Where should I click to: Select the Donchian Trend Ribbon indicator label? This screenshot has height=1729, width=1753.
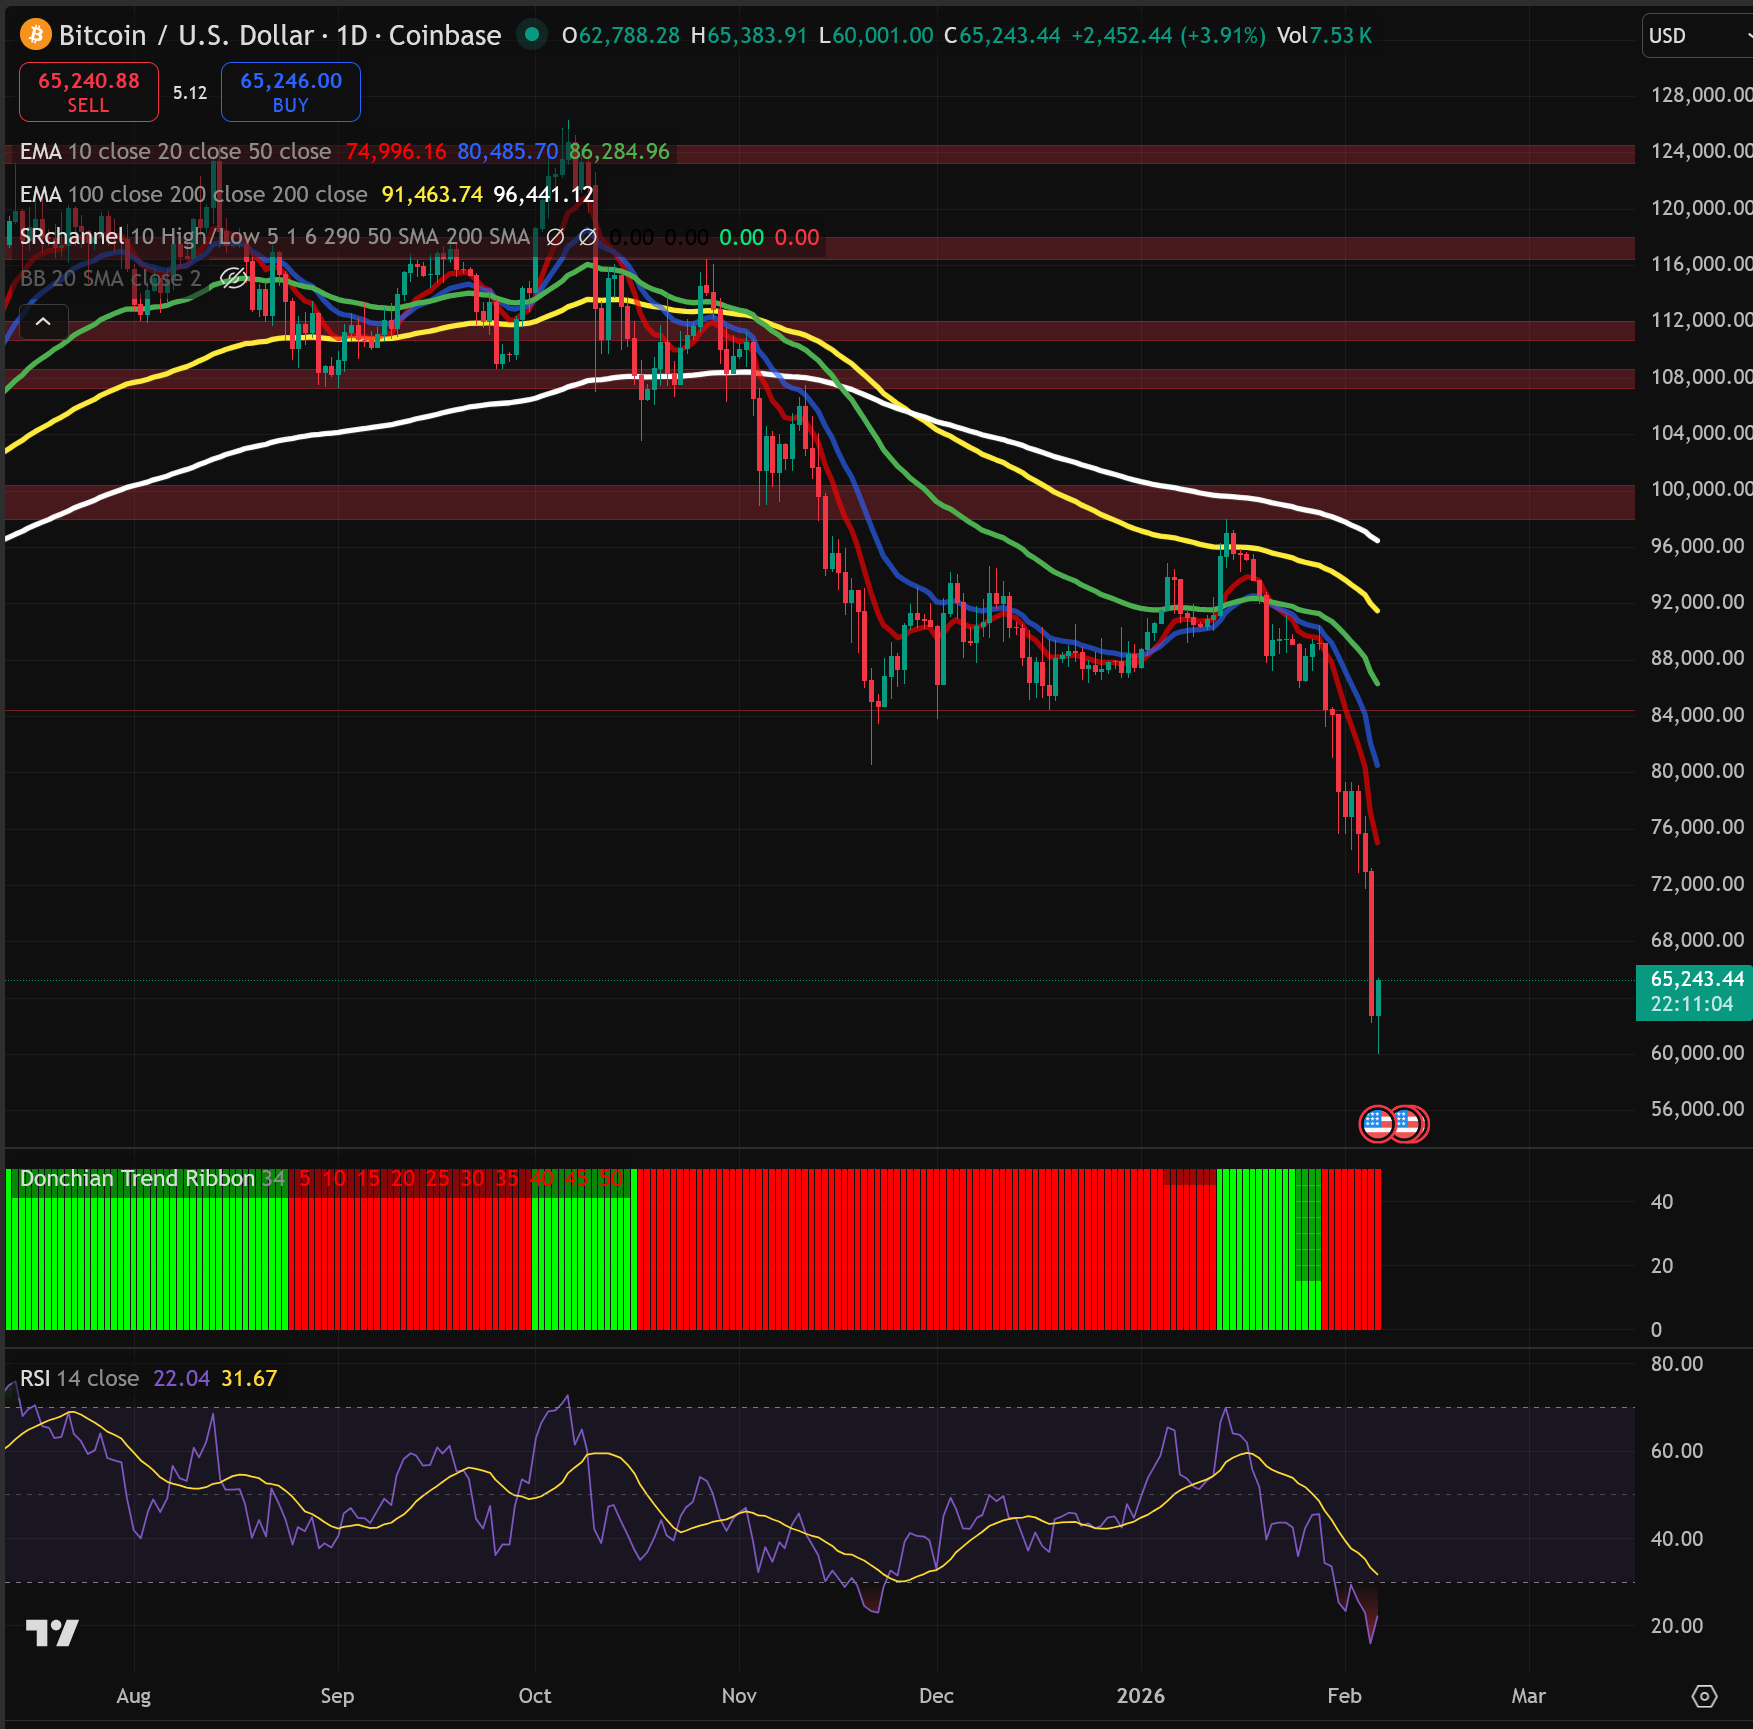tap(137, 1179)
